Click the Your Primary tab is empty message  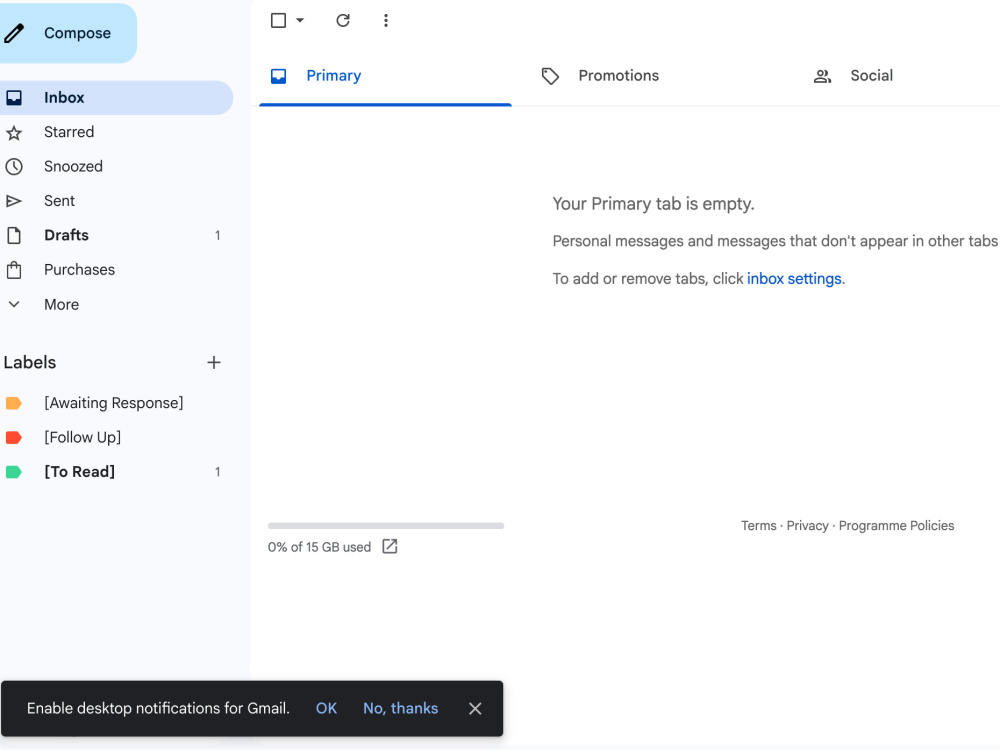tap(653, 204)
